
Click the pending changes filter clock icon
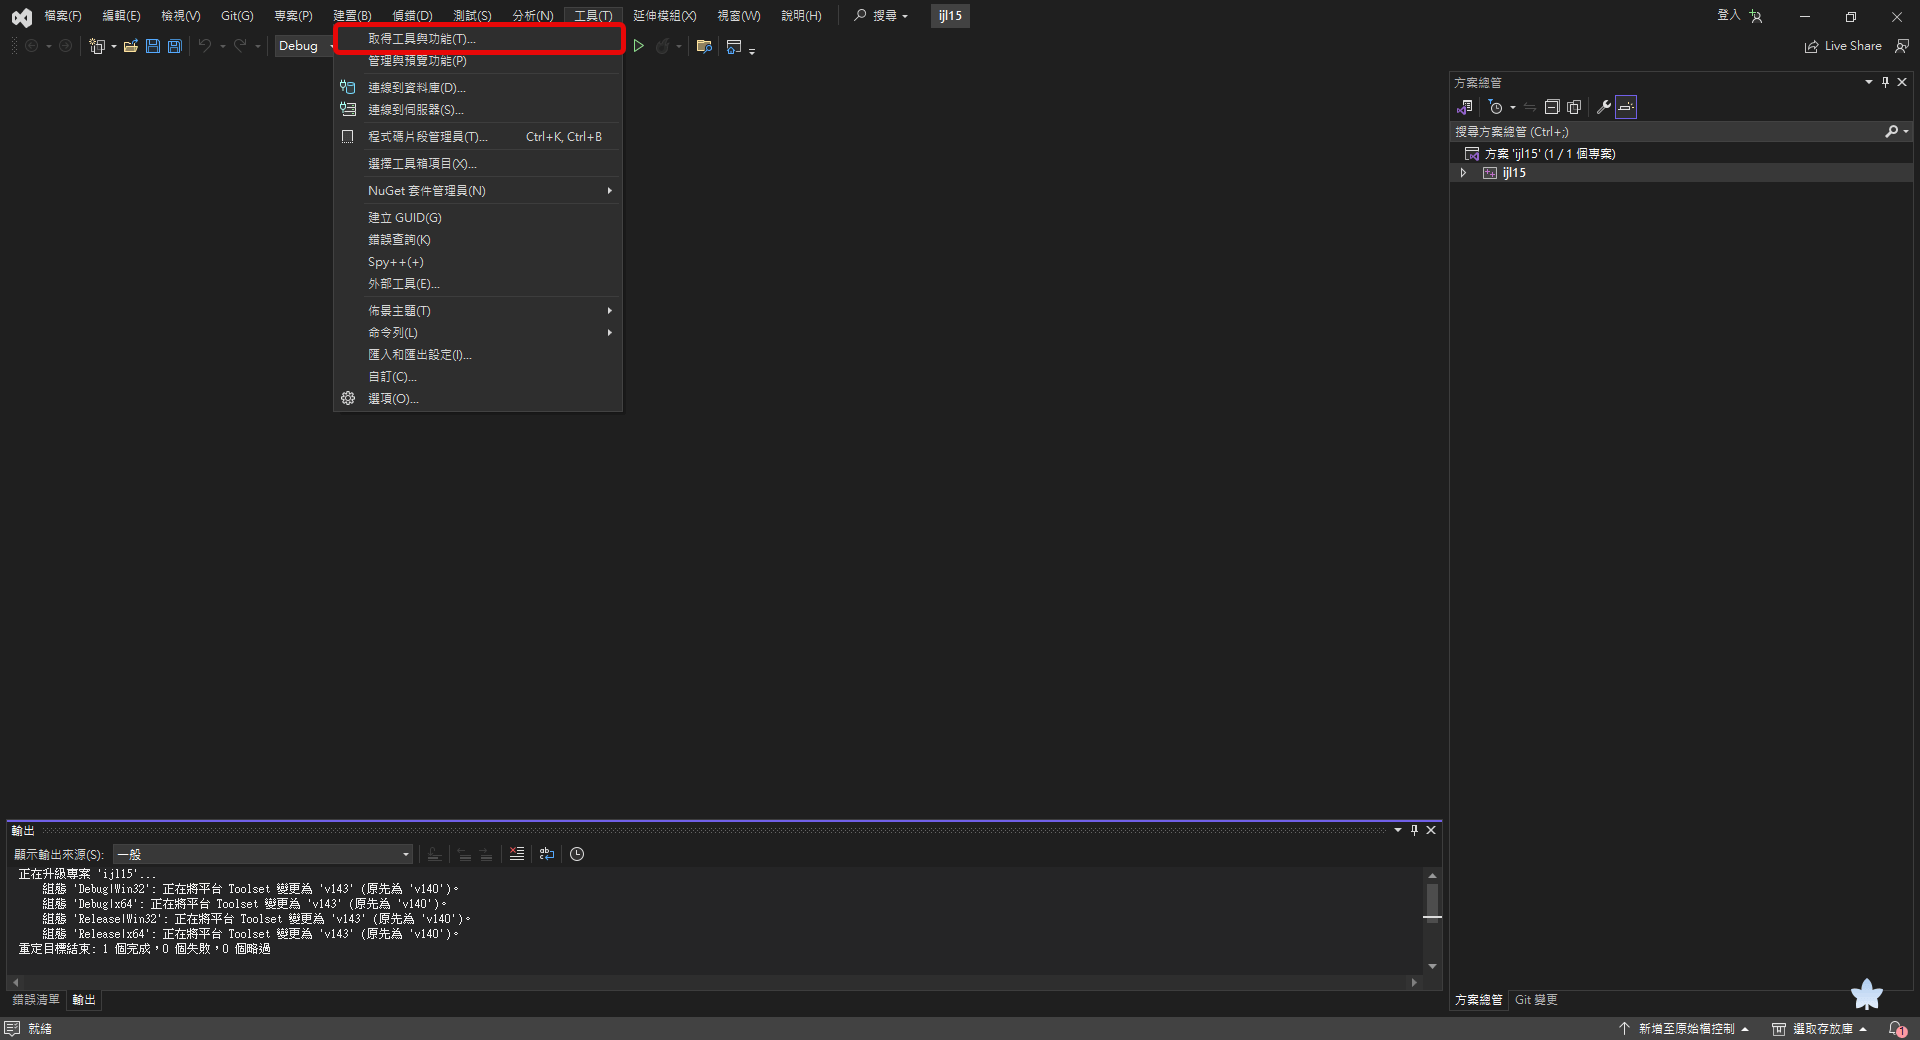[1496, 107]
